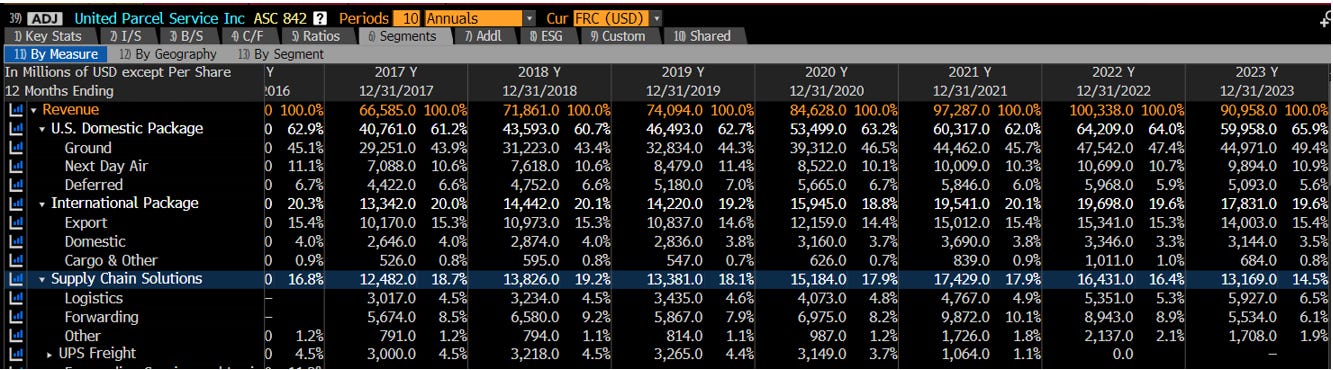Viewport: 1333px width, 370px height.
Task: Open chart icon for Logistics row
Action: tap(15, 298)
